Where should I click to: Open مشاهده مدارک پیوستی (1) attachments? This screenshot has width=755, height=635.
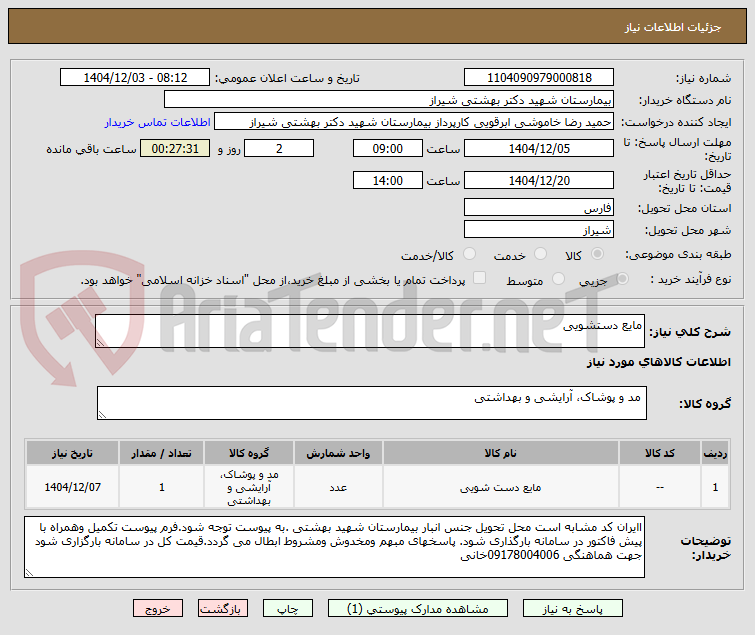point(417,608)
